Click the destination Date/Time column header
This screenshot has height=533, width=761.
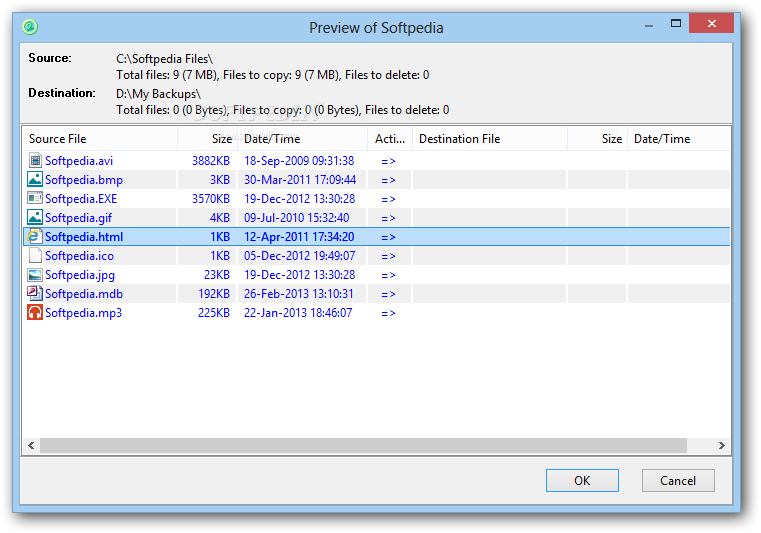[x=678, y=139]
